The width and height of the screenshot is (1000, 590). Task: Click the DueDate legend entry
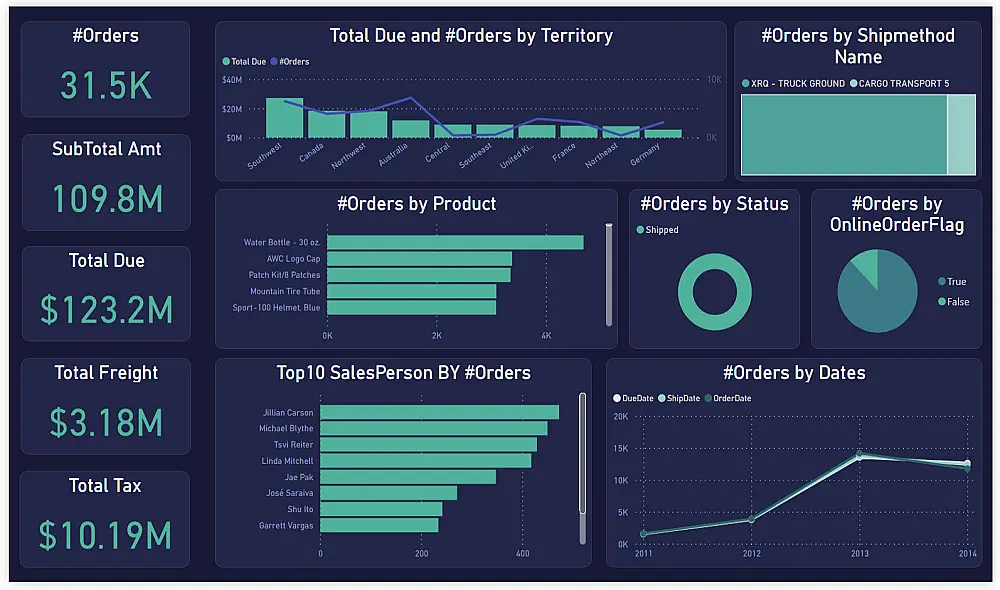[x=633, y=398]
